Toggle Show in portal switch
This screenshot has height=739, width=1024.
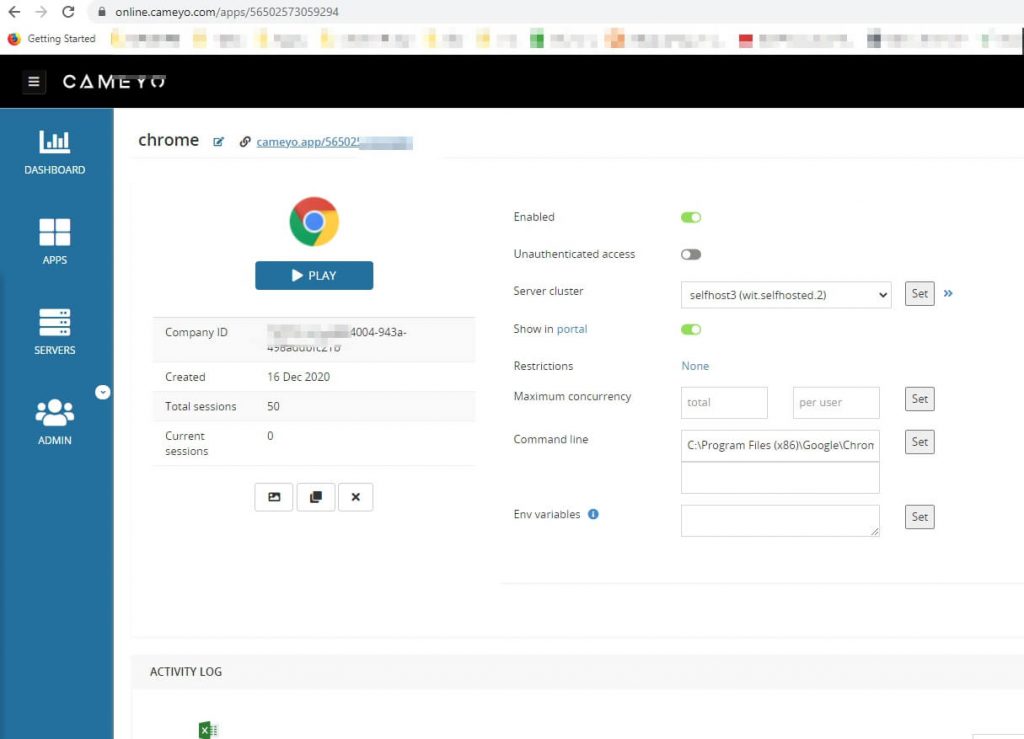(691, 329)
